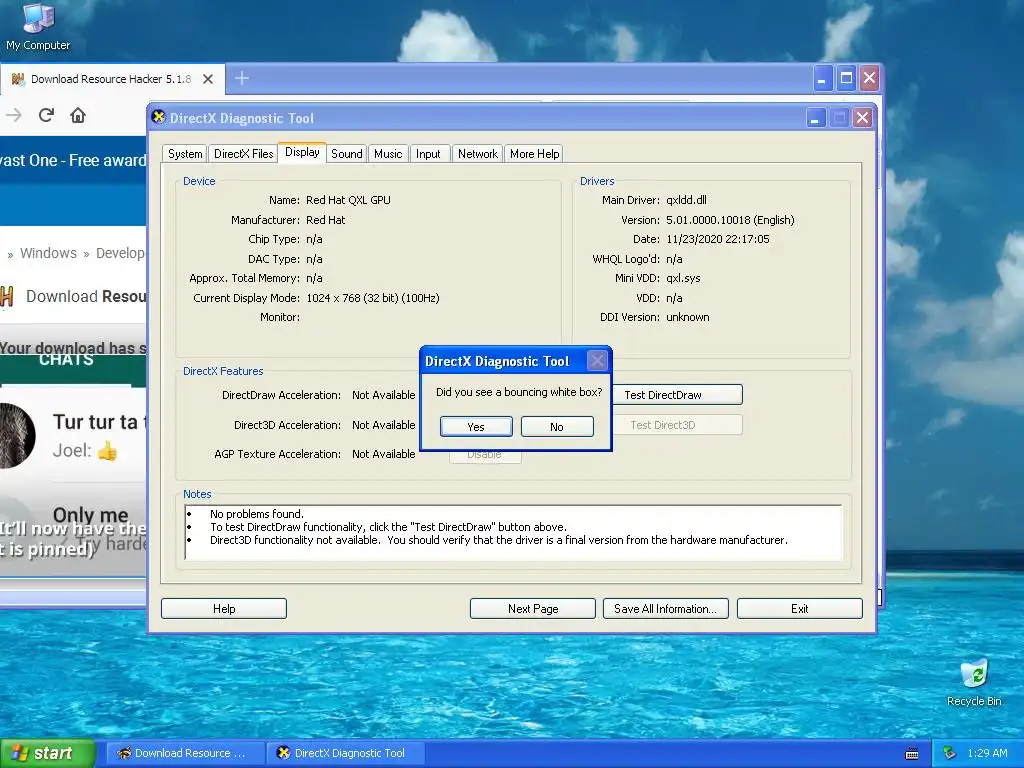Answer Yes to bouncing white box prompt
This screenshot has height=768, width=1024.
pos(476,426)
